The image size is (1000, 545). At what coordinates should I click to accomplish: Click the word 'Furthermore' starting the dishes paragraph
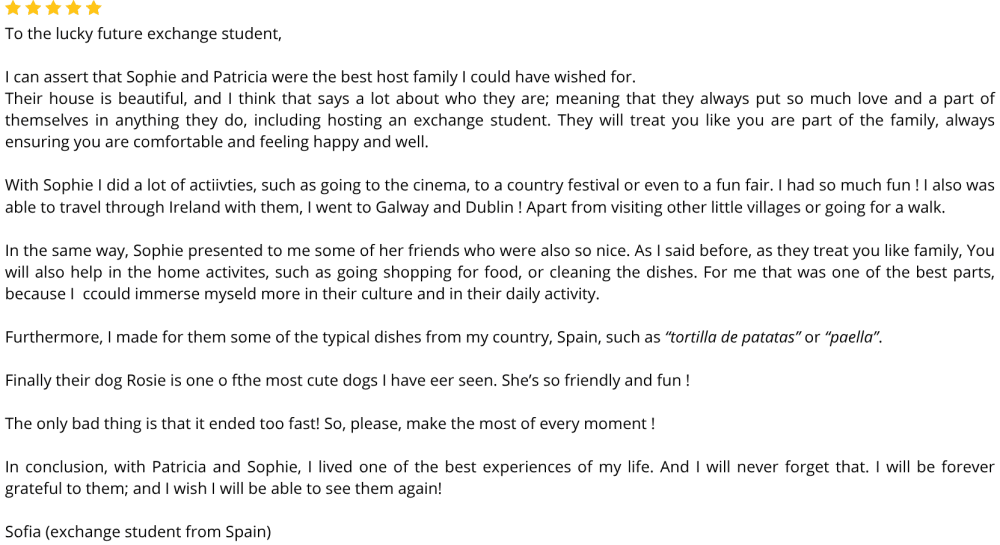point(52,337)
